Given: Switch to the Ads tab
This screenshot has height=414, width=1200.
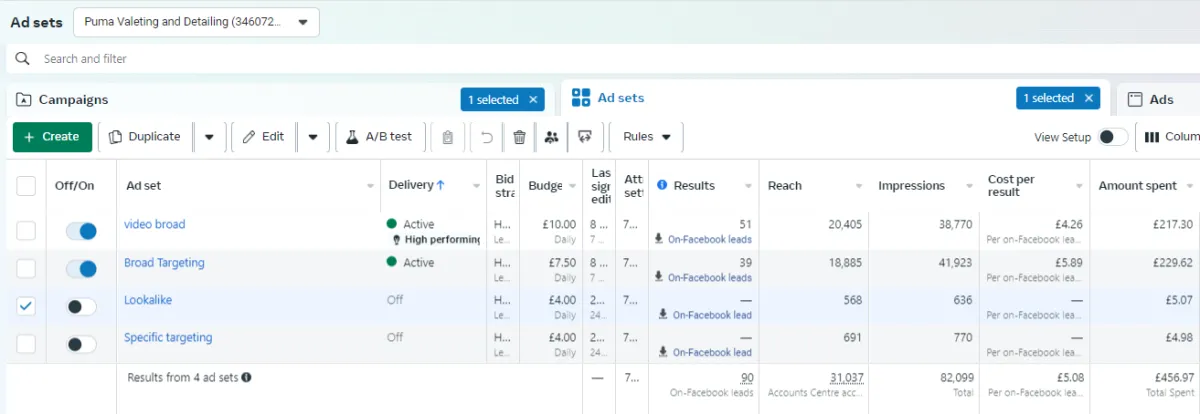Looking at the screenshot, I should pyautogui.click(x=1160, y=99).
